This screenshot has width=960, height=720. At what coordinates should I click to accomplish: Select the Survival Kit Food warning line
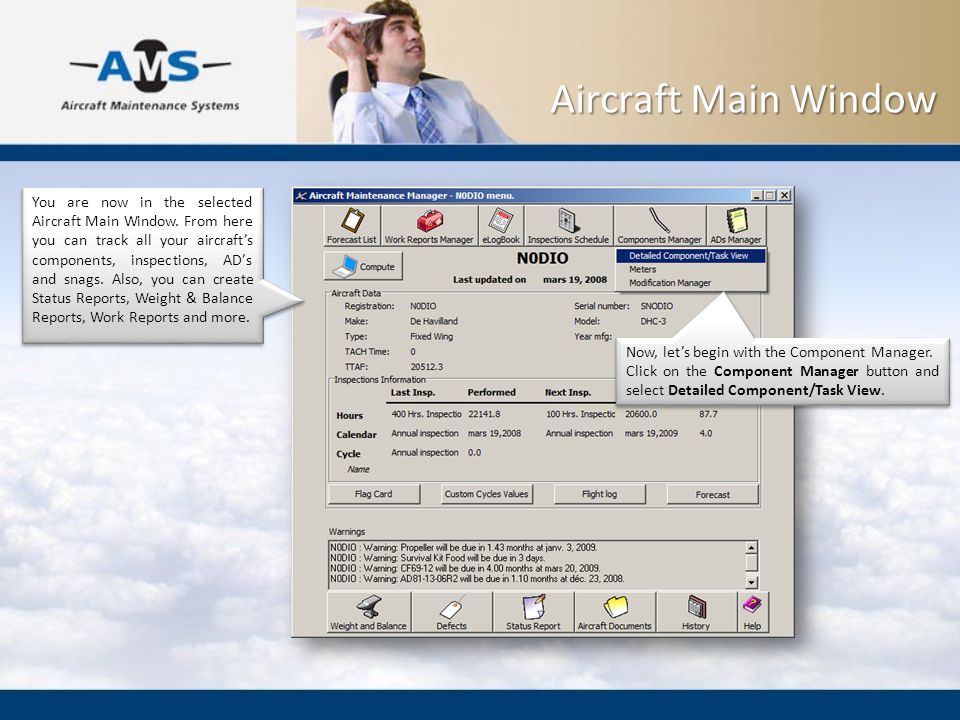pos(438,558)
